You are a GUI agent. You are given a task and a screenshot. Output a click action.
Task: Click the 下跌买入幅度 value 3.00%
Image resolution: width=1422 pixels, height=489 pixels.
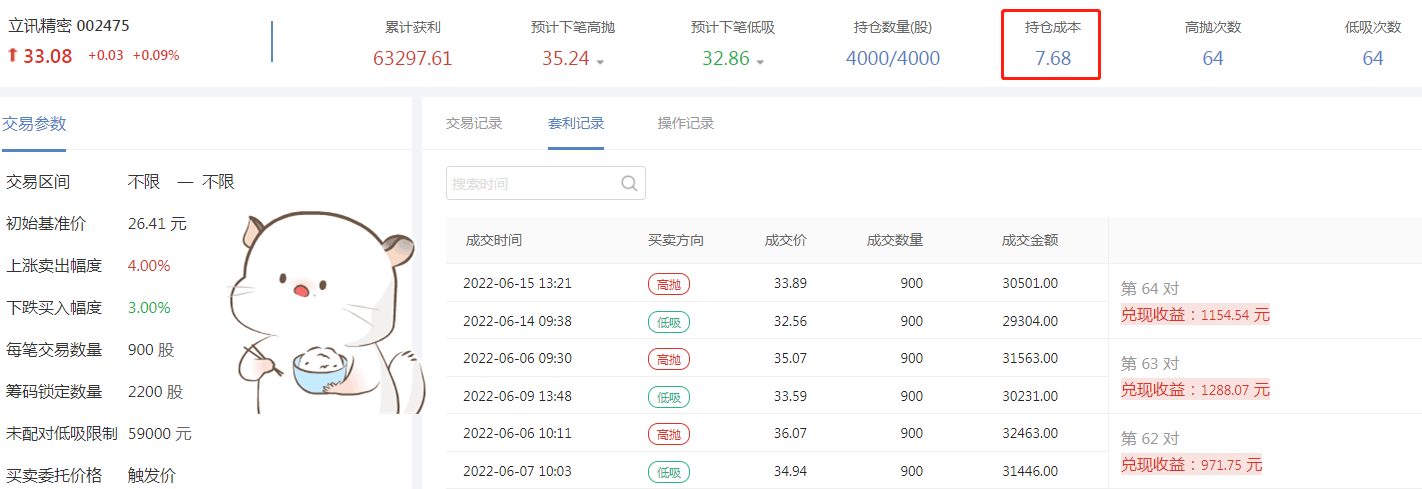(149, 308)
